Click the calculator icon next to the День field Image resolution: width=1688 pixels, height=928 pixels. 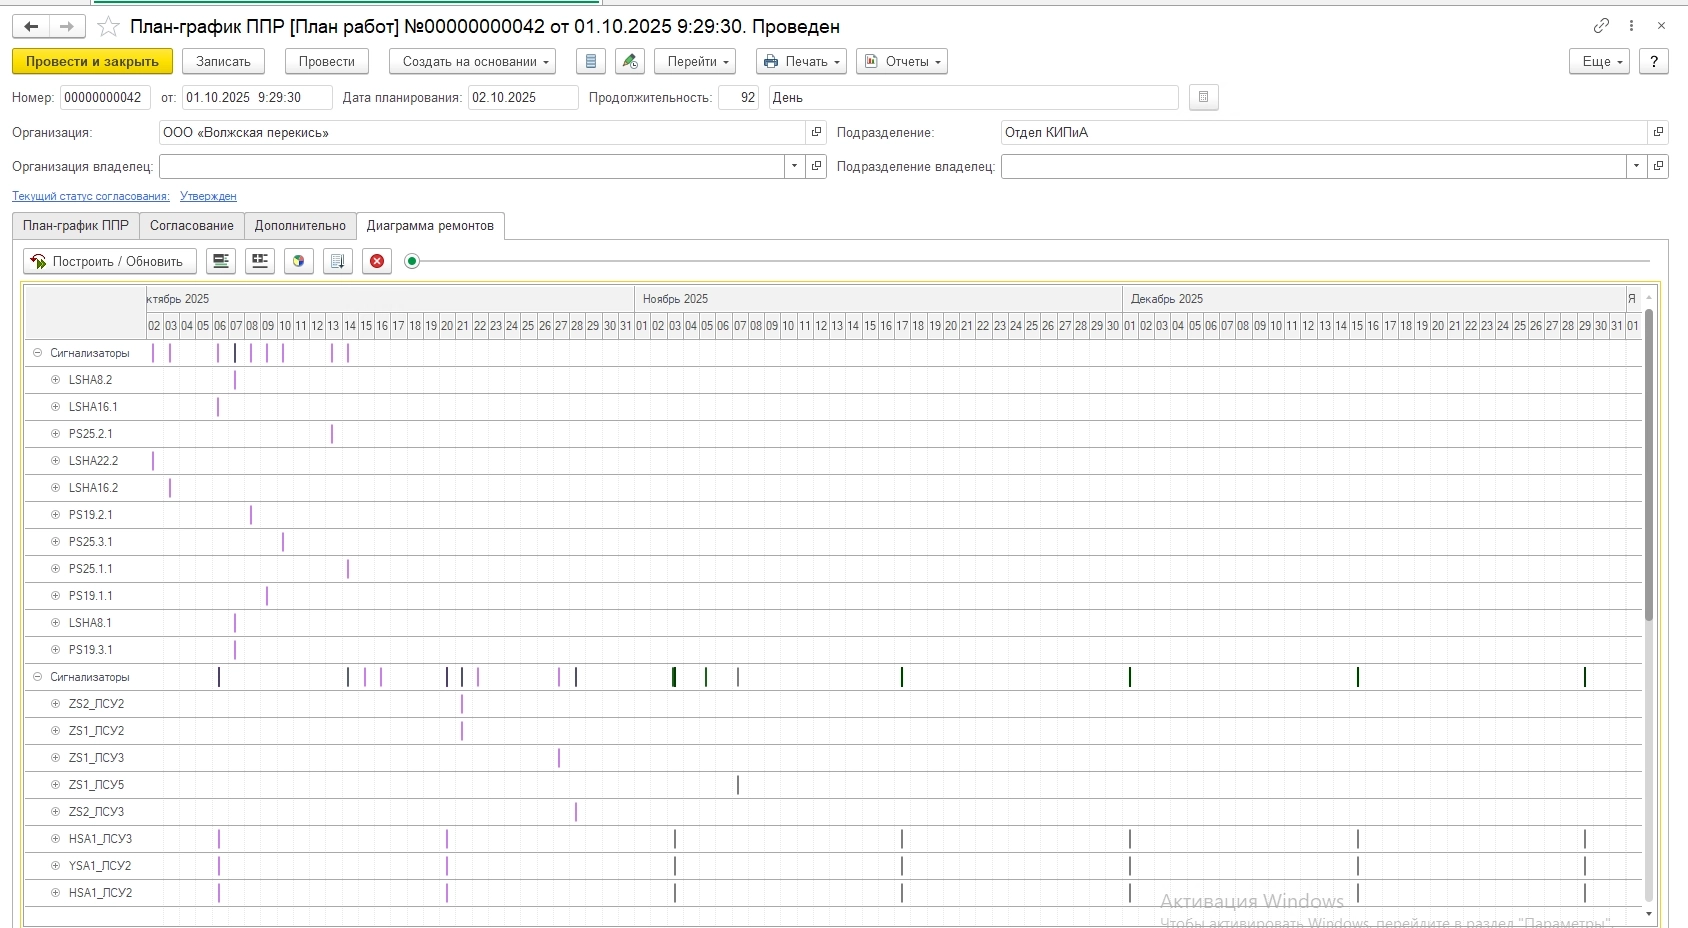click(1203, 98)
